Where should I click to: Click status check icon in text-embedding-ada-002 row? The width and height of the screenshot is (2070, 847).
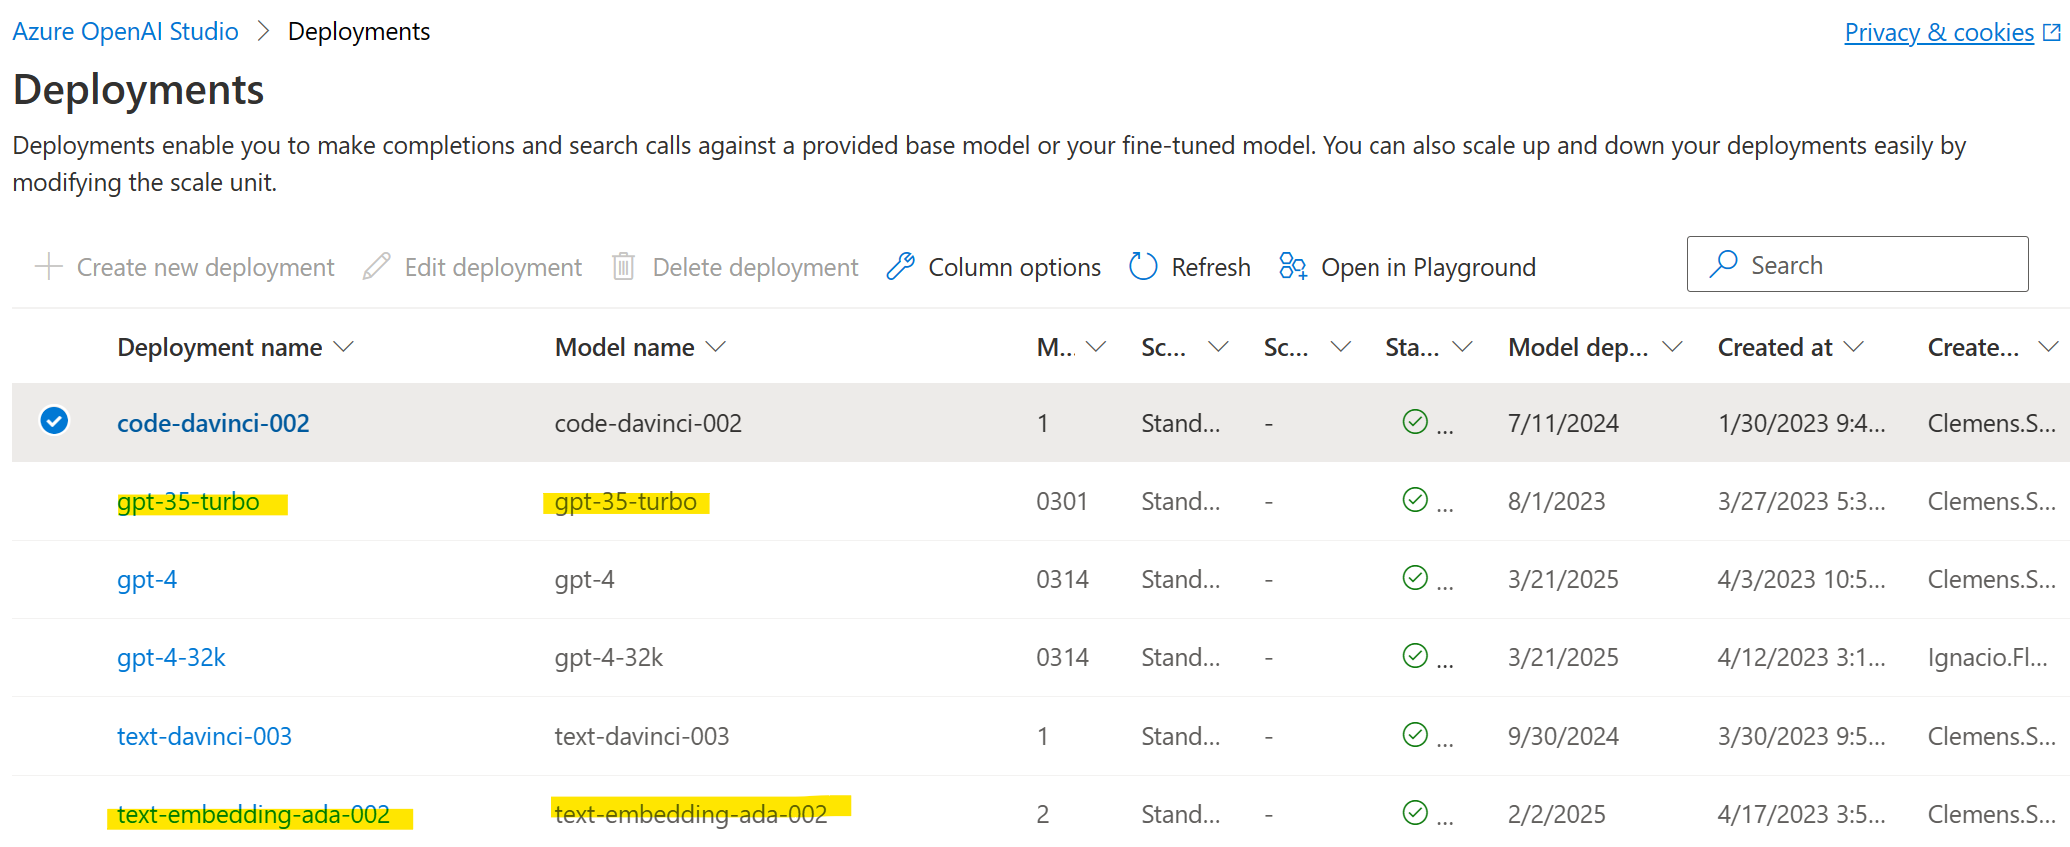coord(1415,813)
